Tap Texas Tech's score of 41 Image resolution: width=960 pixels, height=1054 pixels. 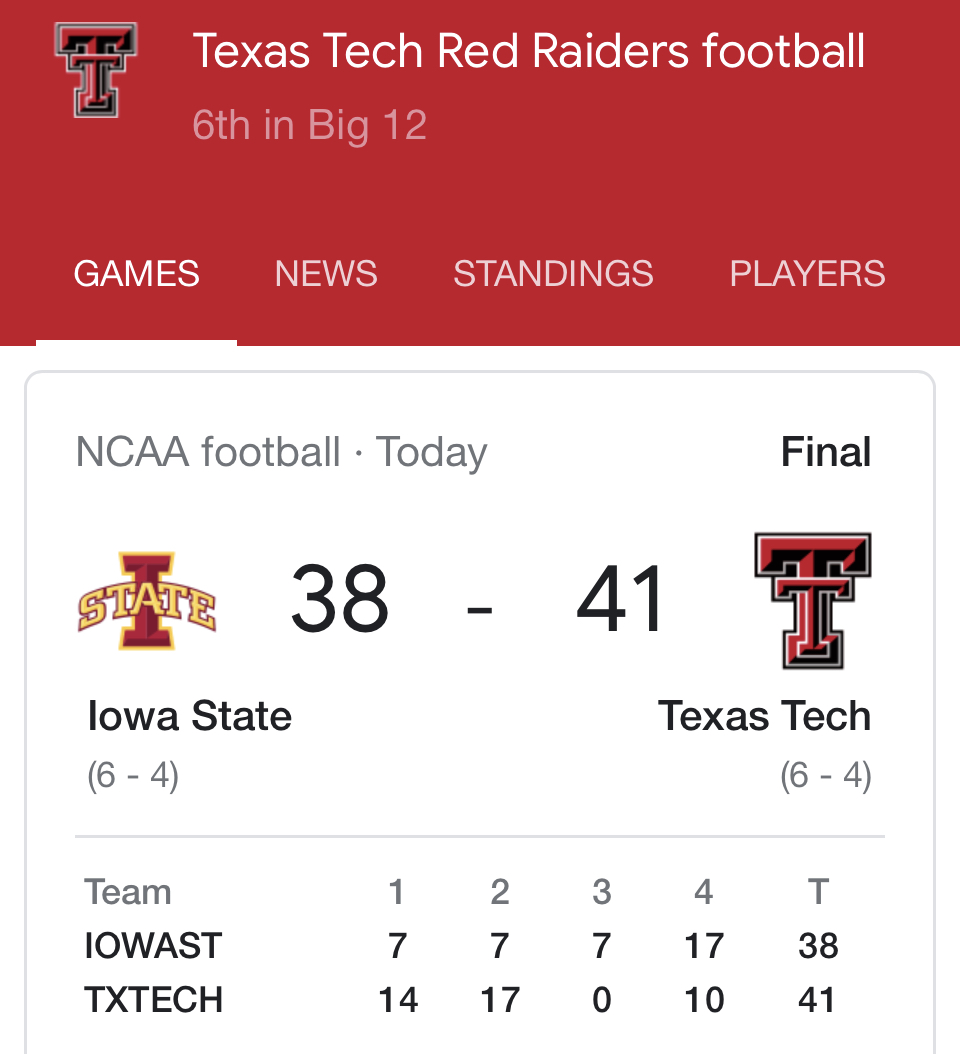coord(621,600)
